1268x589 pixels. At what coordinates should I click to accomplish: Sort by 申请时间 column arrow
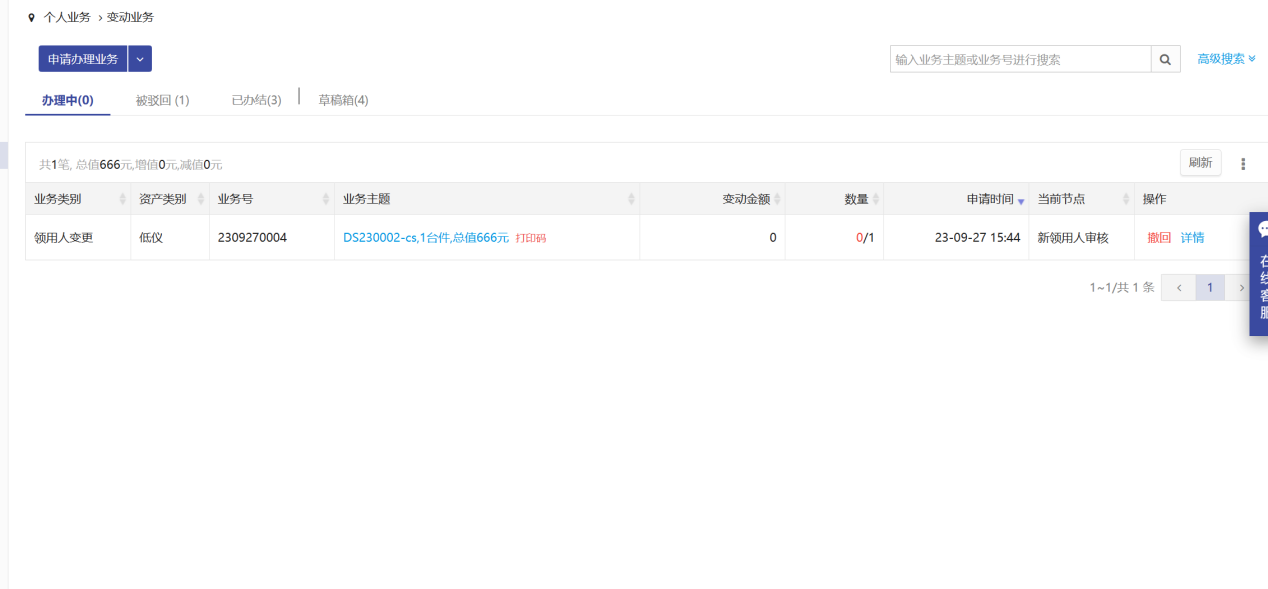[x=1021, y=201]
